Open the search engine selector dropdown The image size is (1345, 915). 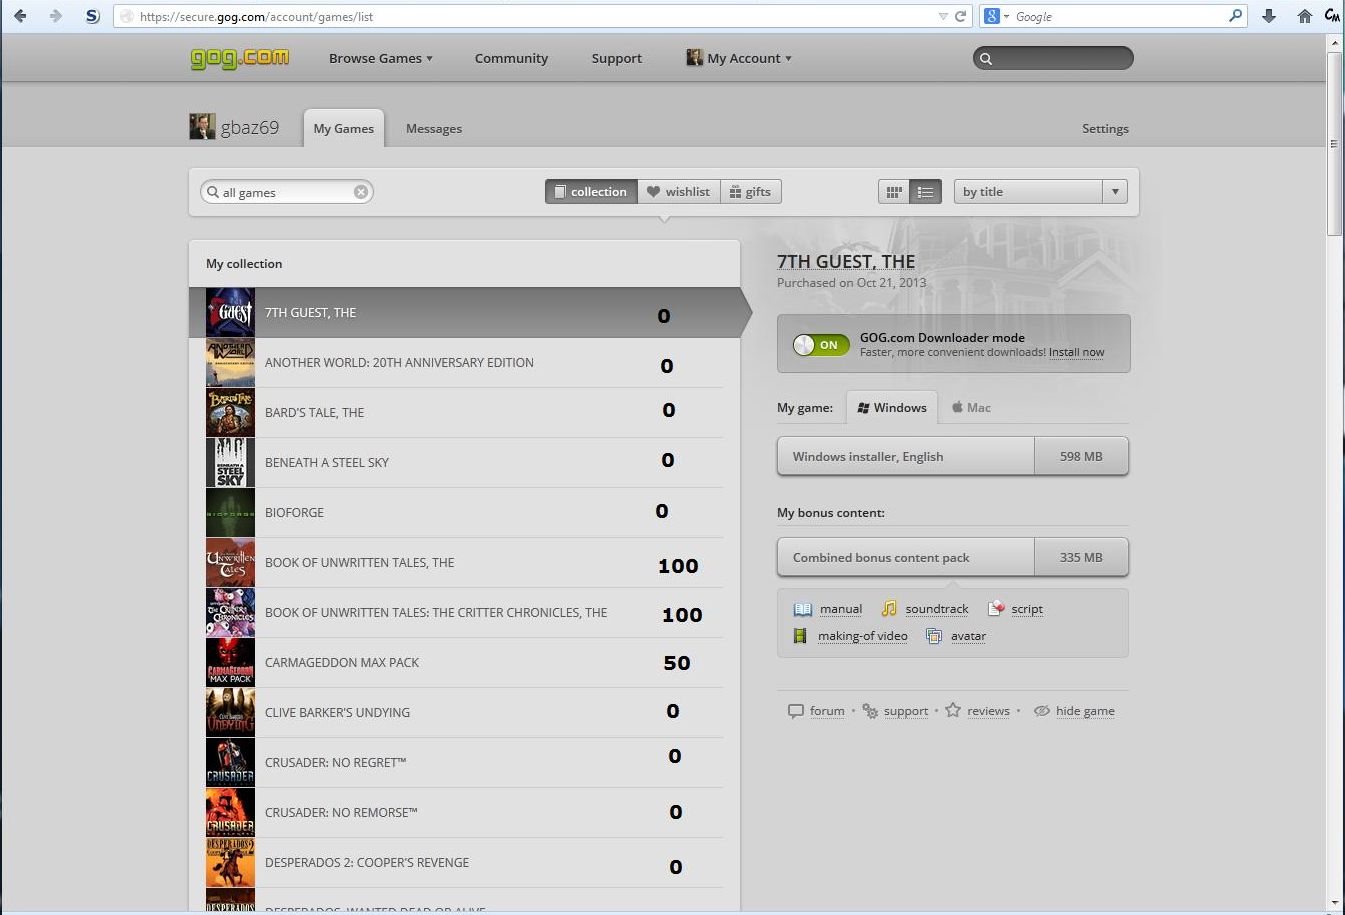point(997,16)
